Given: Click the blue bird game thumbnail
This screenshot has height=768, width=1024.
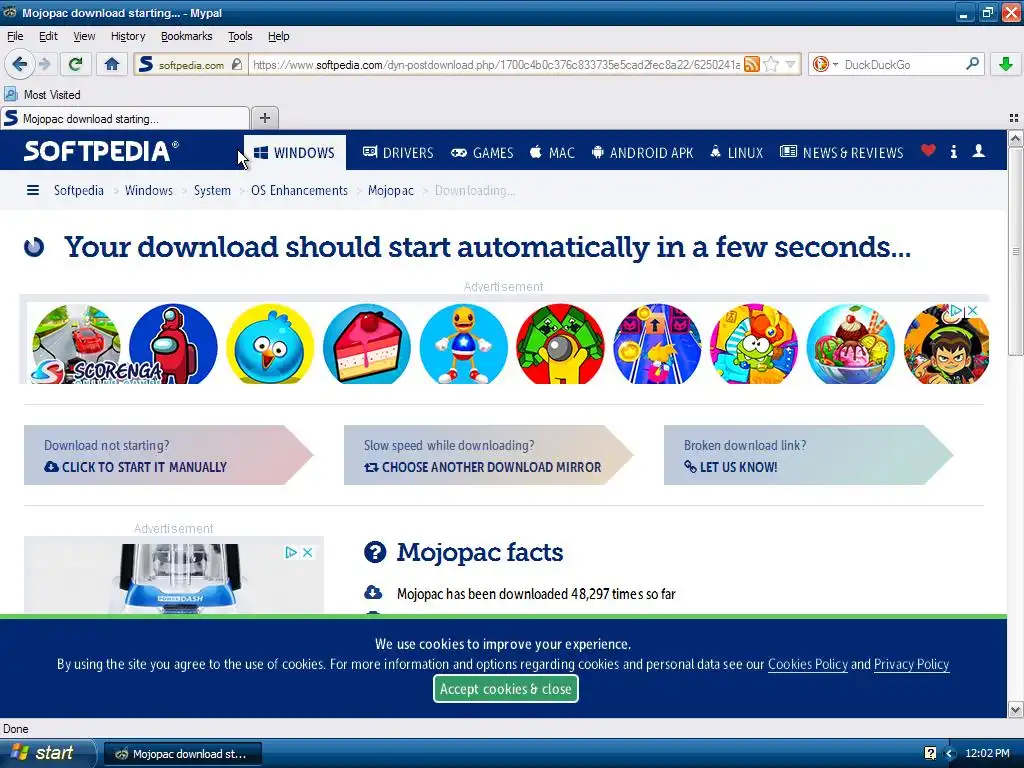Looking at the screenshot, I should 270,344.
